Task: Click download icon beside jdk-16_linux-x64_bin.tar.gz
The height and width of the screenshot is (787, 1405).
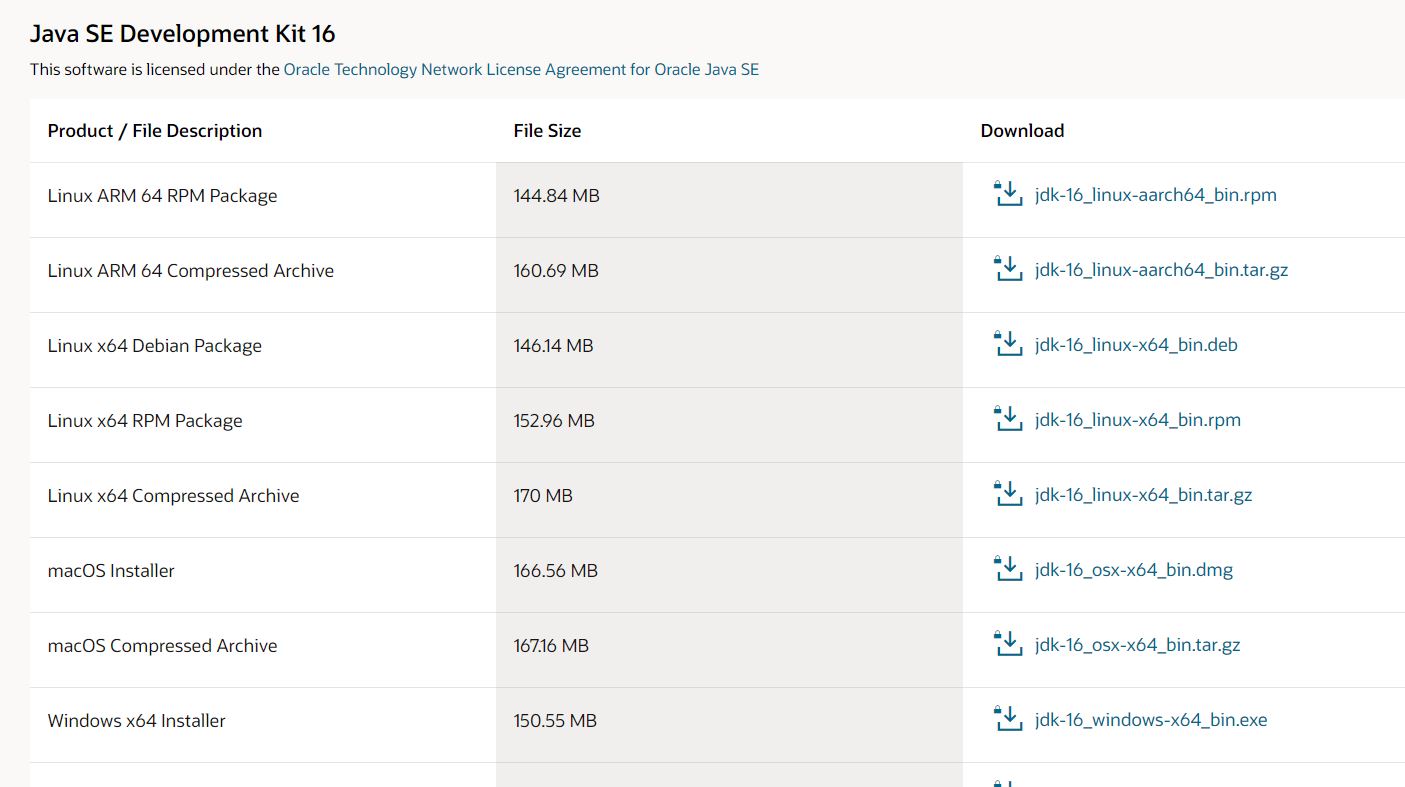Action: tap(1008, 494)
